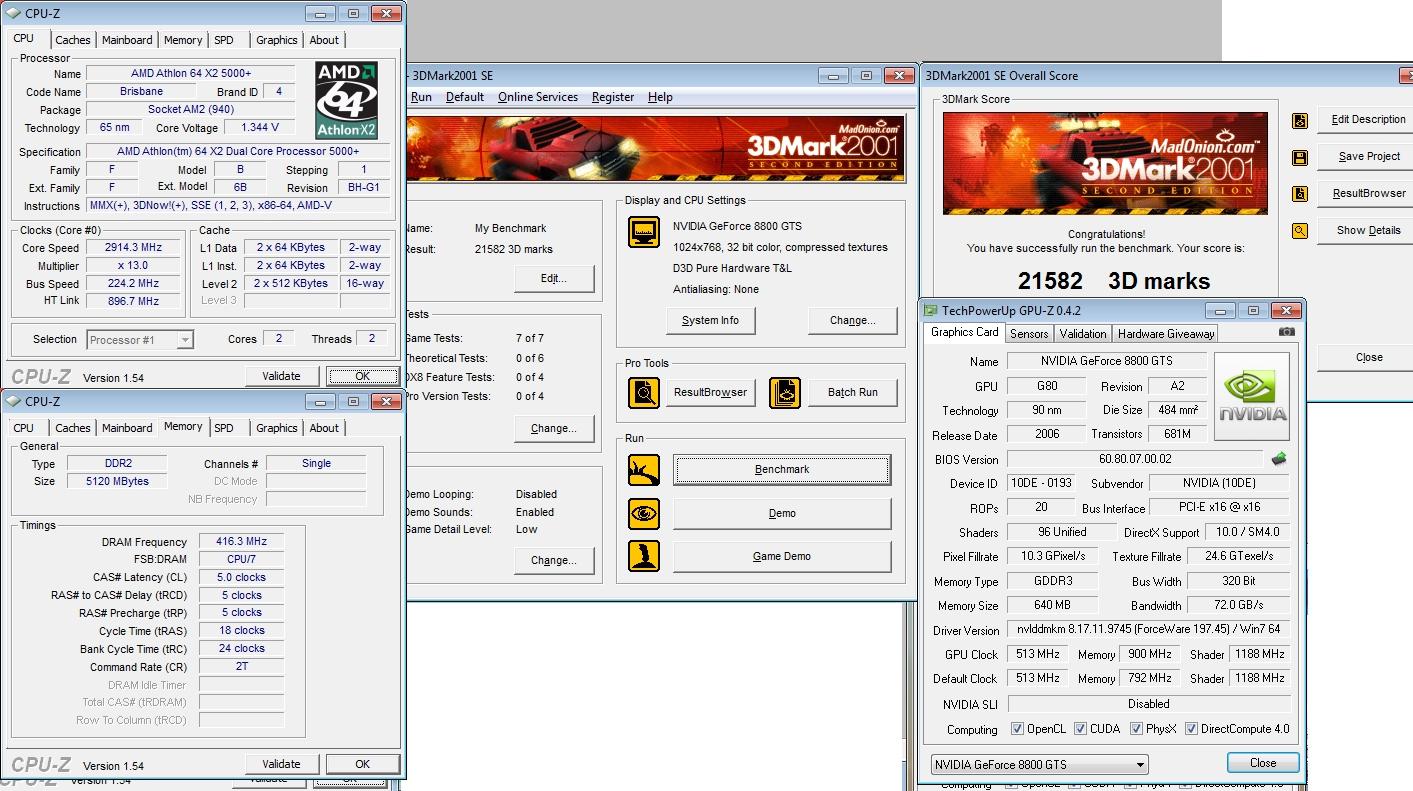Image resolution: width=1413 pixels, height=791 pixels.
Task: Click the Game Demo joystick icon
Action: tap(644, 556)
